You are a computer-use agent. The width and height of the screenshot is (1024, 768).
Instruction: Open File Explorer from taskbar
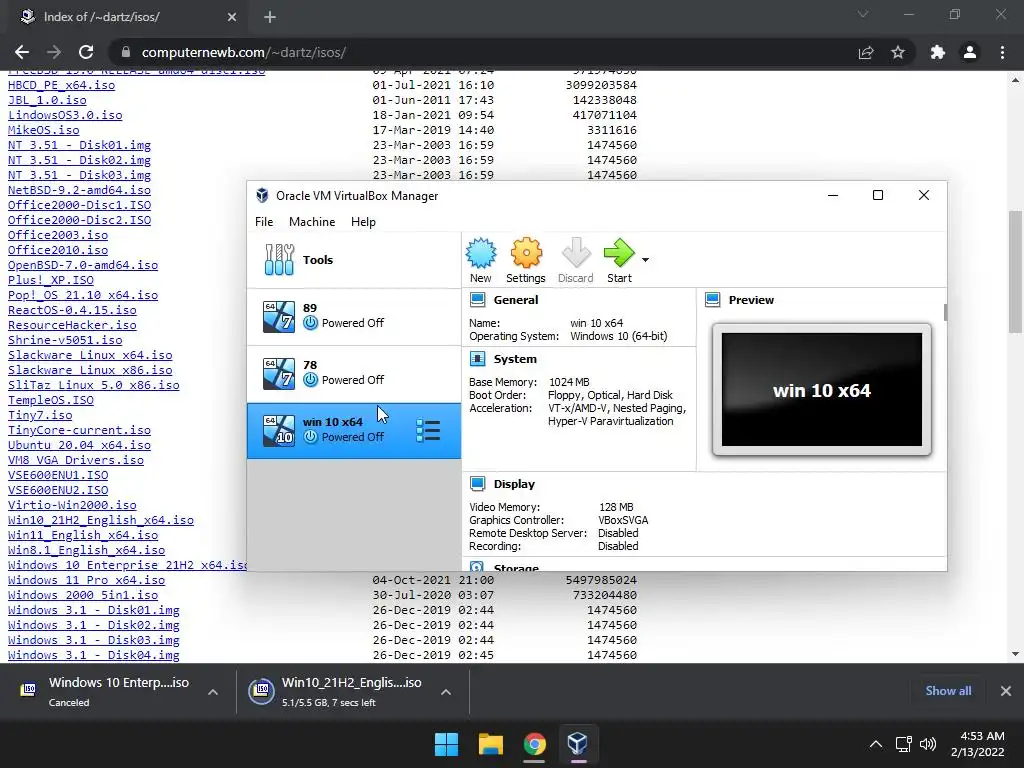[490, 744]
